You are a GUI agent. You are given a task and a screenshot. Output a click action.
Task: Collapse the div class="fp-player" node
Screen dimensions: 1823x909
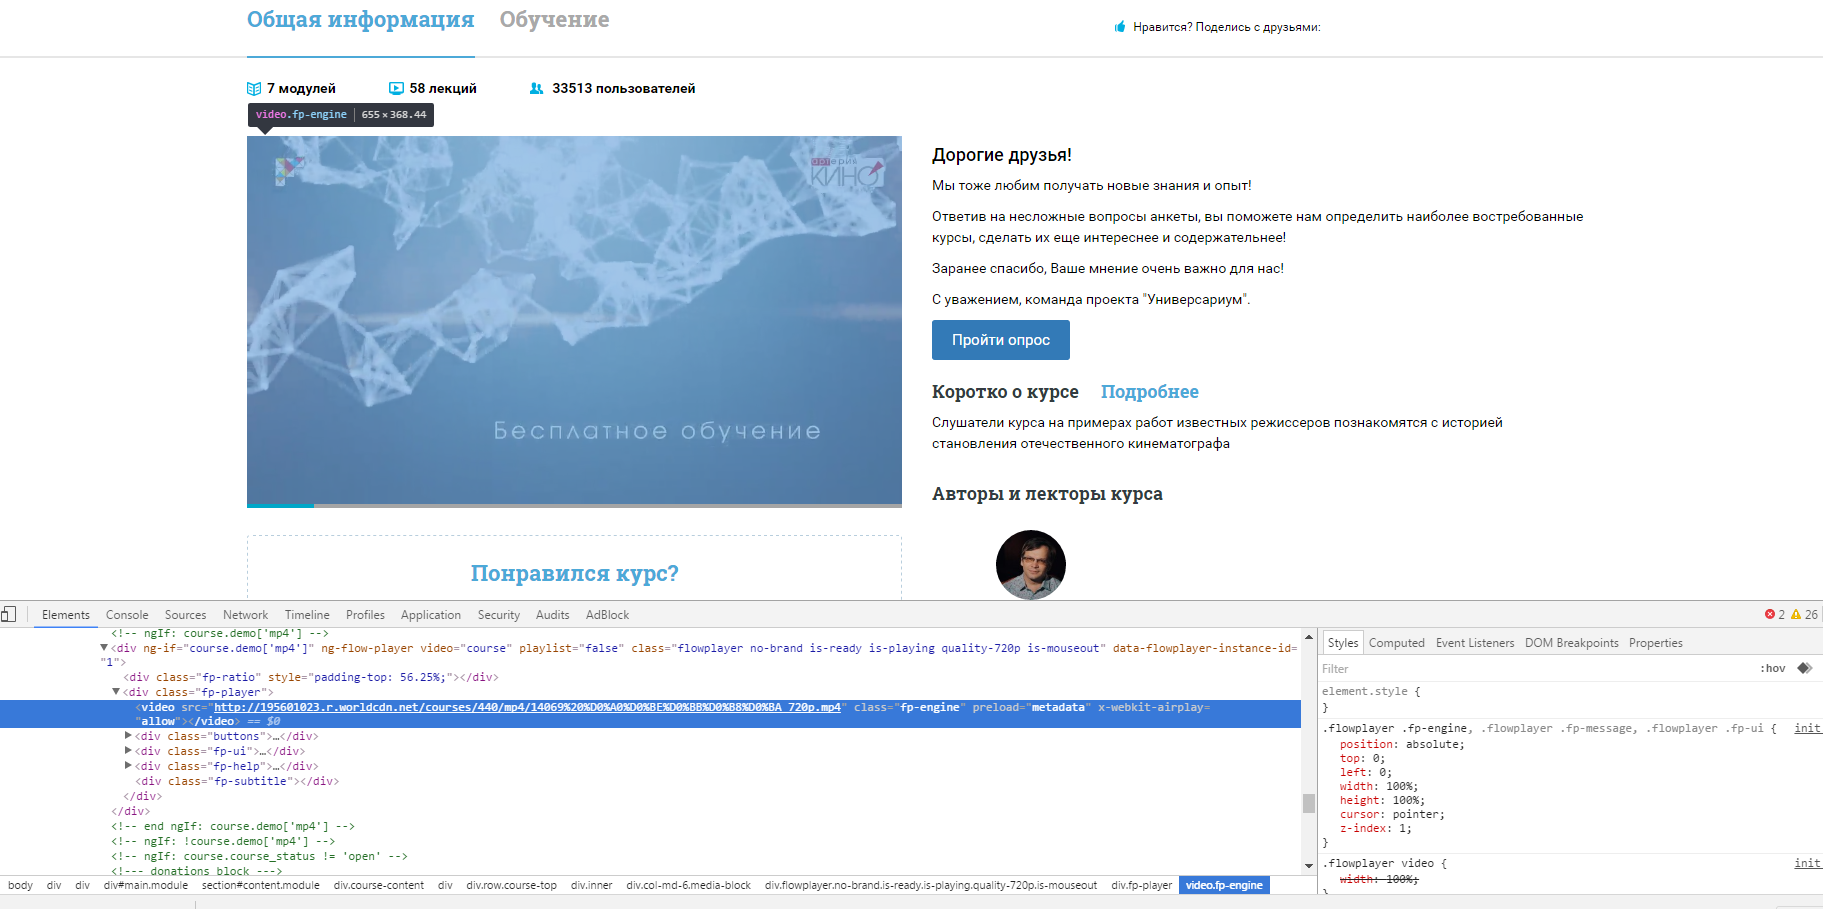pyautogui.click(x=116, y=692)
